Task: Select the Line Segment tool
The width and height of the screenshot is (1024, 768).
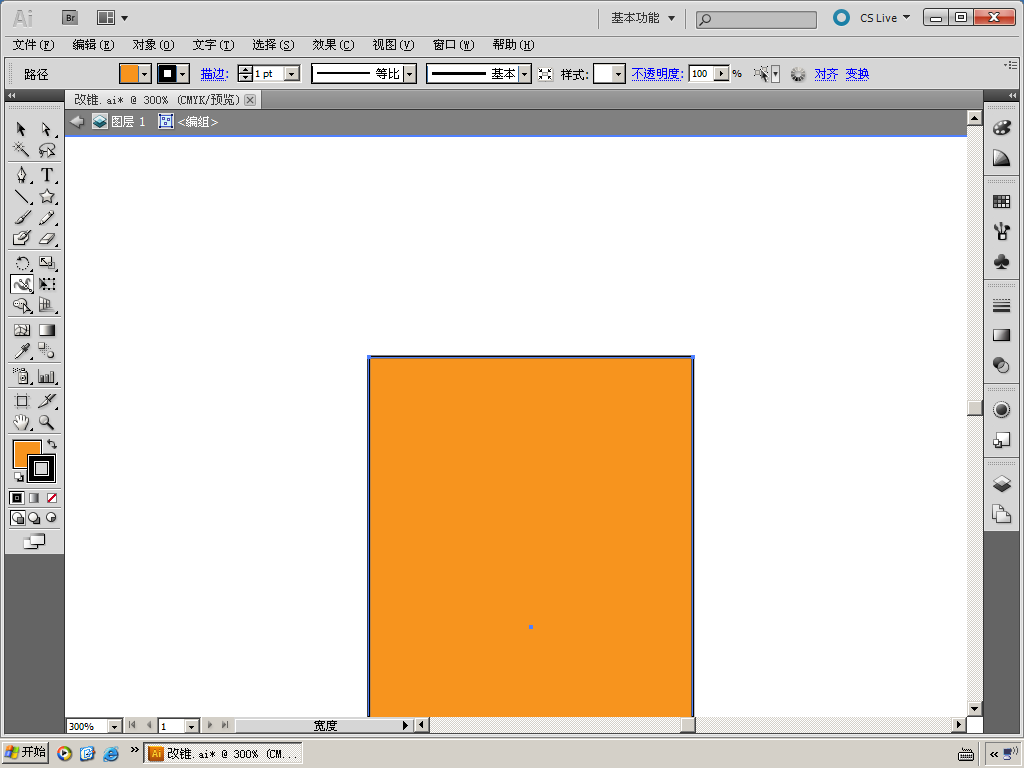Action: pyautogui.click(x=22, y=196)
